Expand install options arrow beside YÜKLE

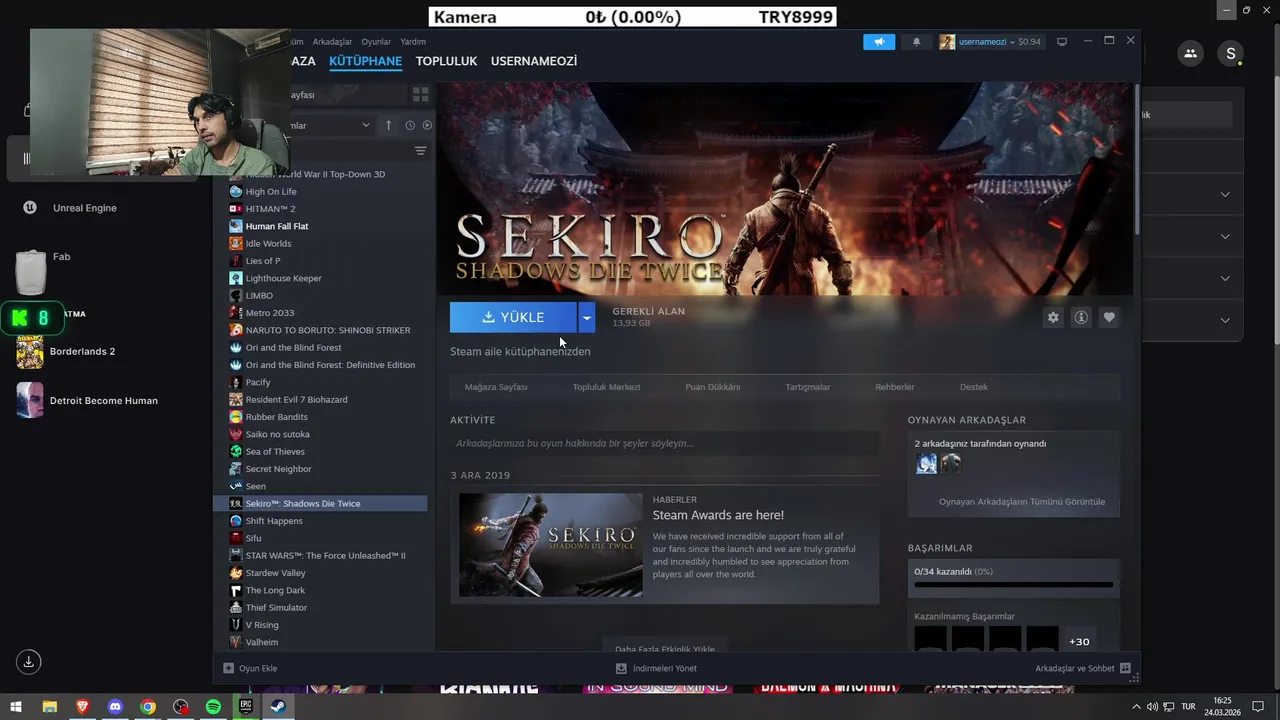point(587,317)
